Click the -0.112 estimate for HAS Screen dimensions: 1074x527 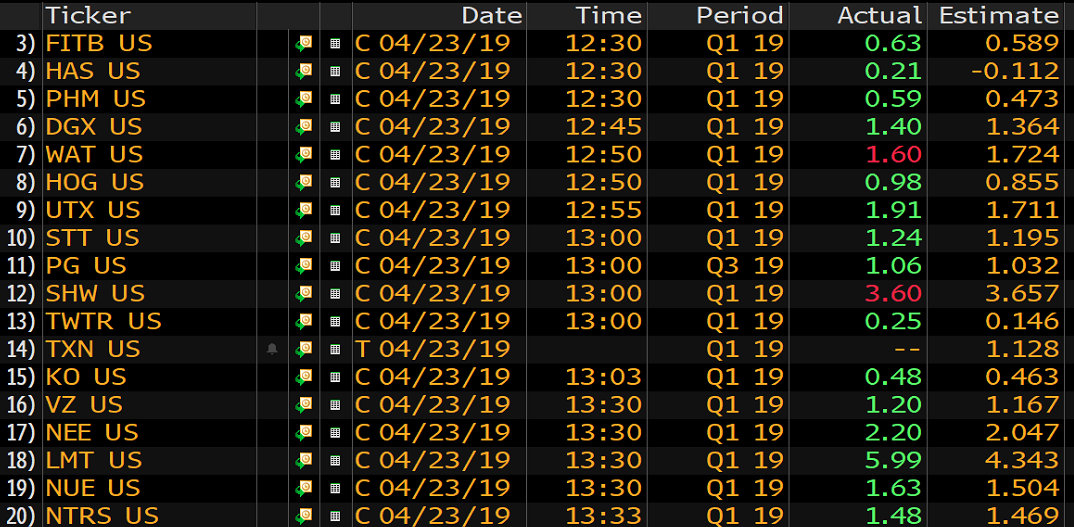(x=1014, y=71)
